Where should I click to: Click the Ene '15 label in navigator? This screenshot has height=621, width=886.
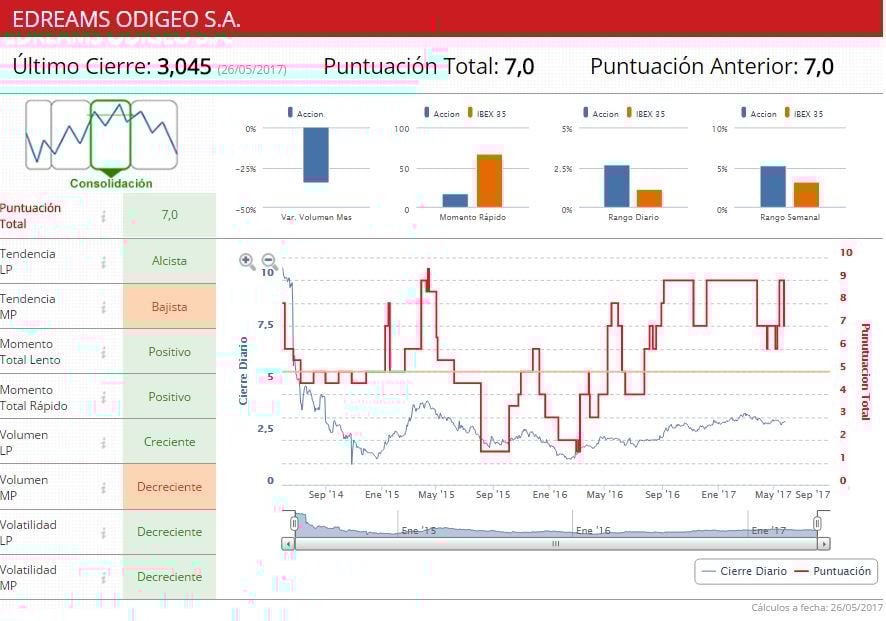pyautogui.click(x=419, y=530)
